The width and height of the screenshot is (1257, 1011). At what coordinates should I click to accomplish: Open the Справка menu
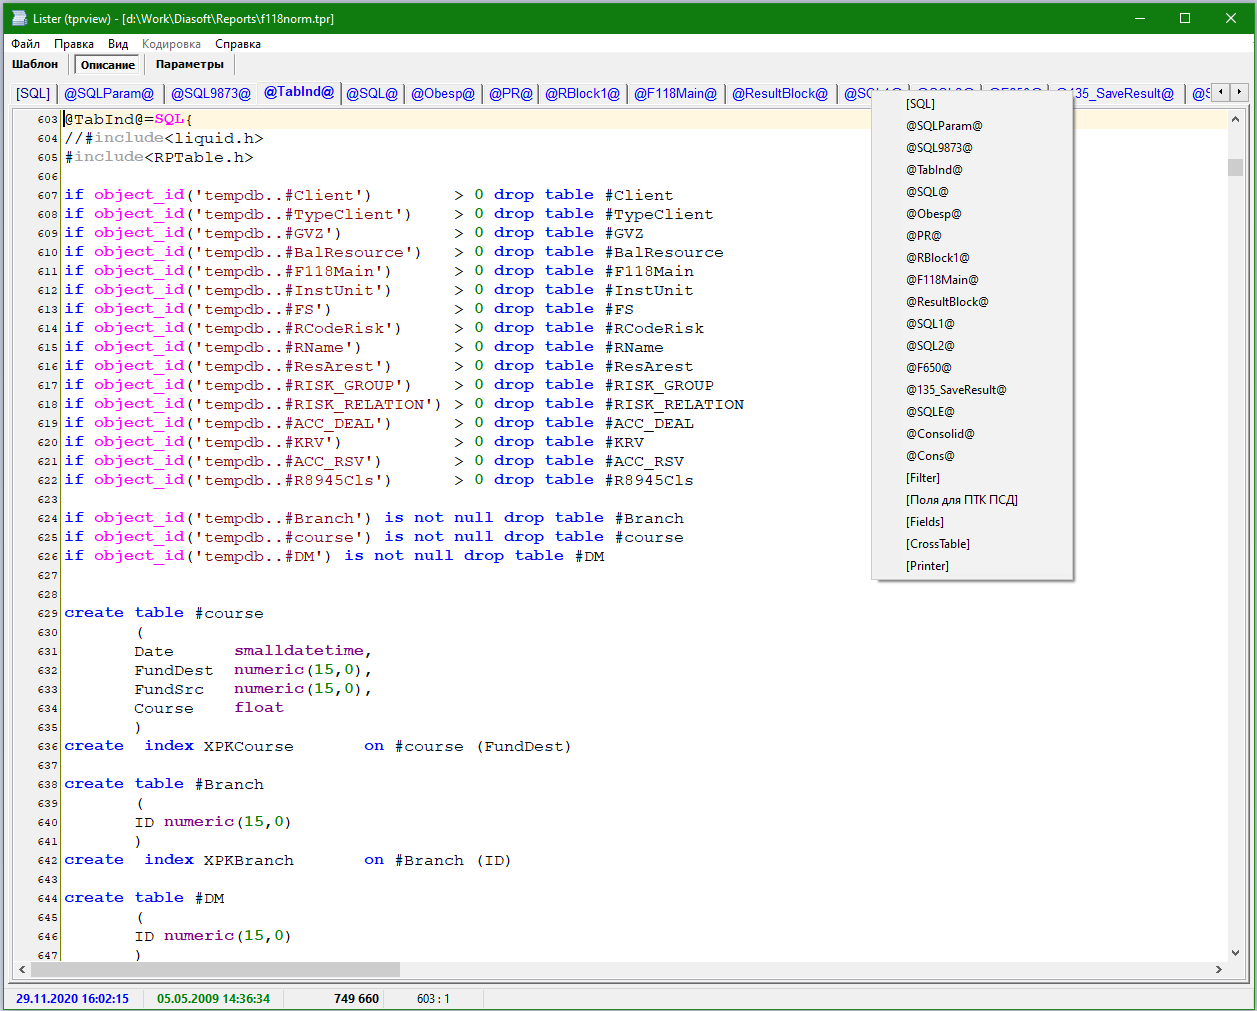point(238,44)
